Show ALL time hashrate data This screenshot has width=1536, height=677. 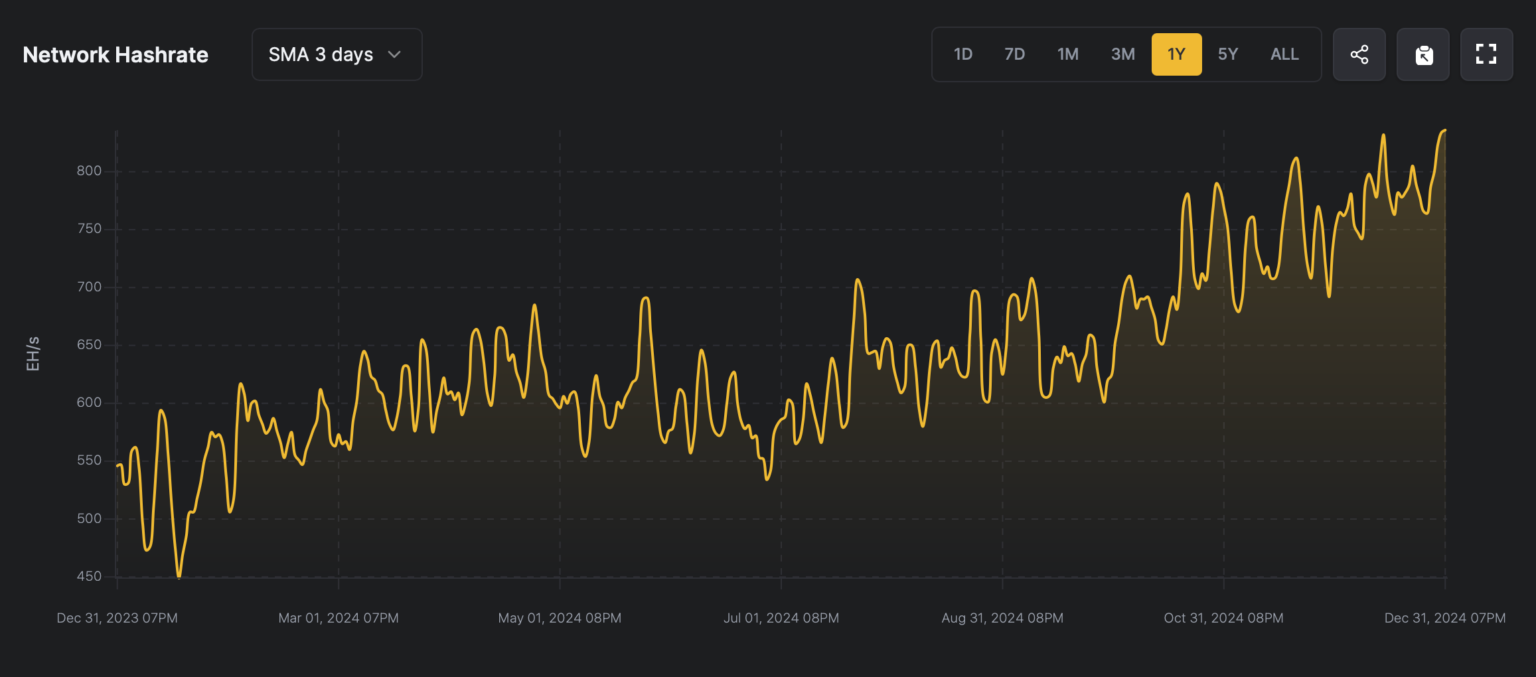pyautogui.click(x=1284, y=54)
